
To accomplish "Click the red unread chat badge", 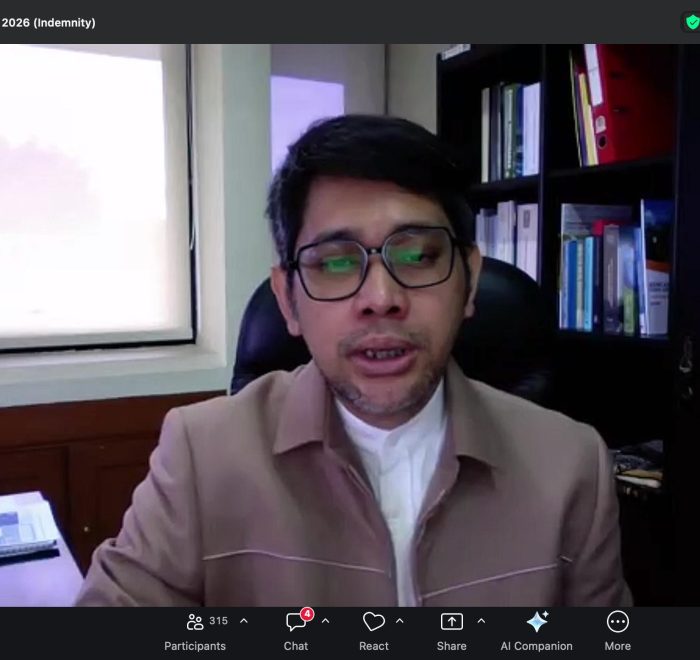I will click(x=307, y=614).
